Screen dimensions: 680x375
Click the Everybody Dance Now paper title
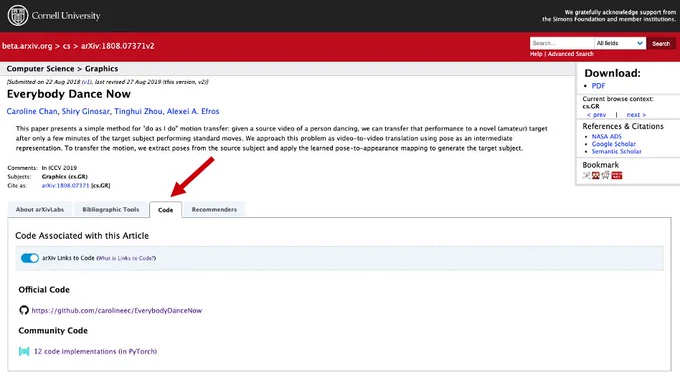click(x=69, y=94)
